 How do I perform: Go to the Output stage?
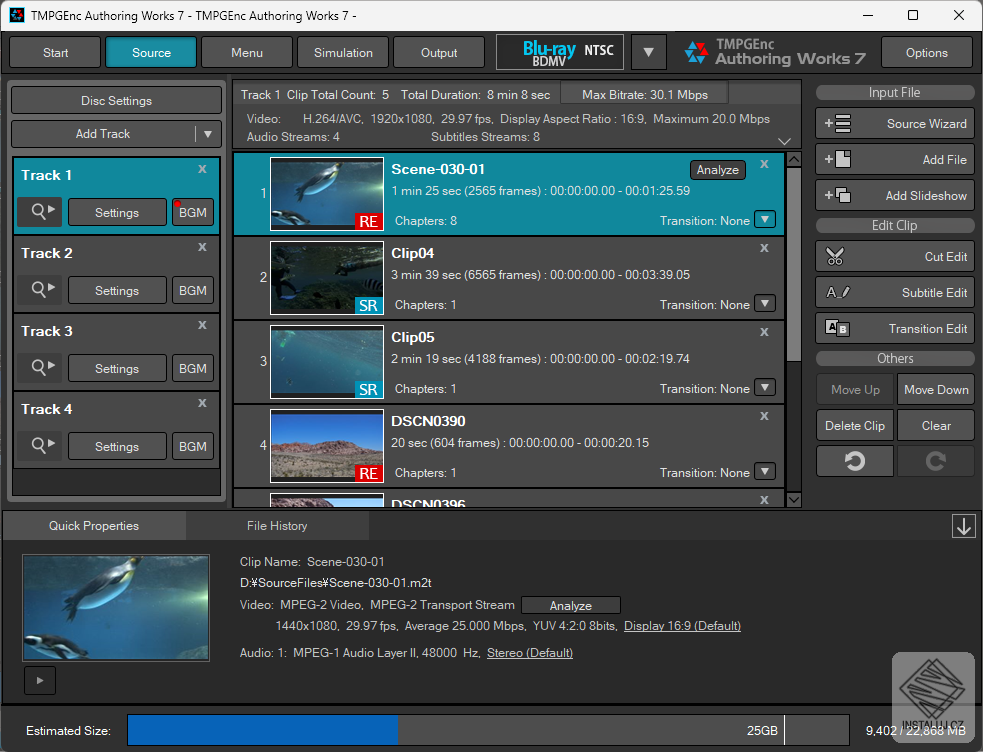[x=439, y=52]
